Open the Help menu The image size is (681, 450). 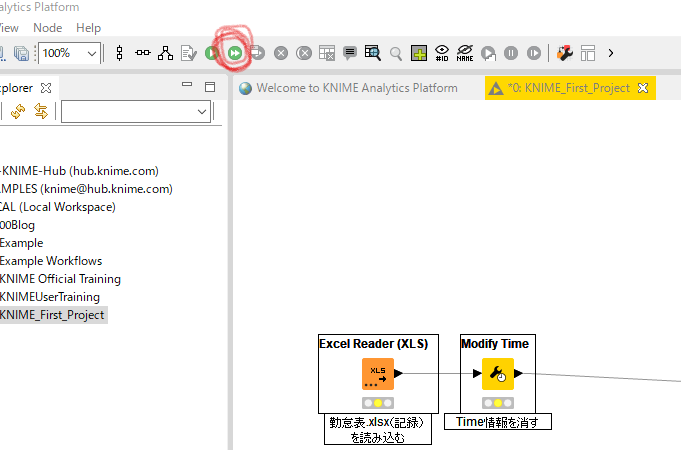(89, 28)
